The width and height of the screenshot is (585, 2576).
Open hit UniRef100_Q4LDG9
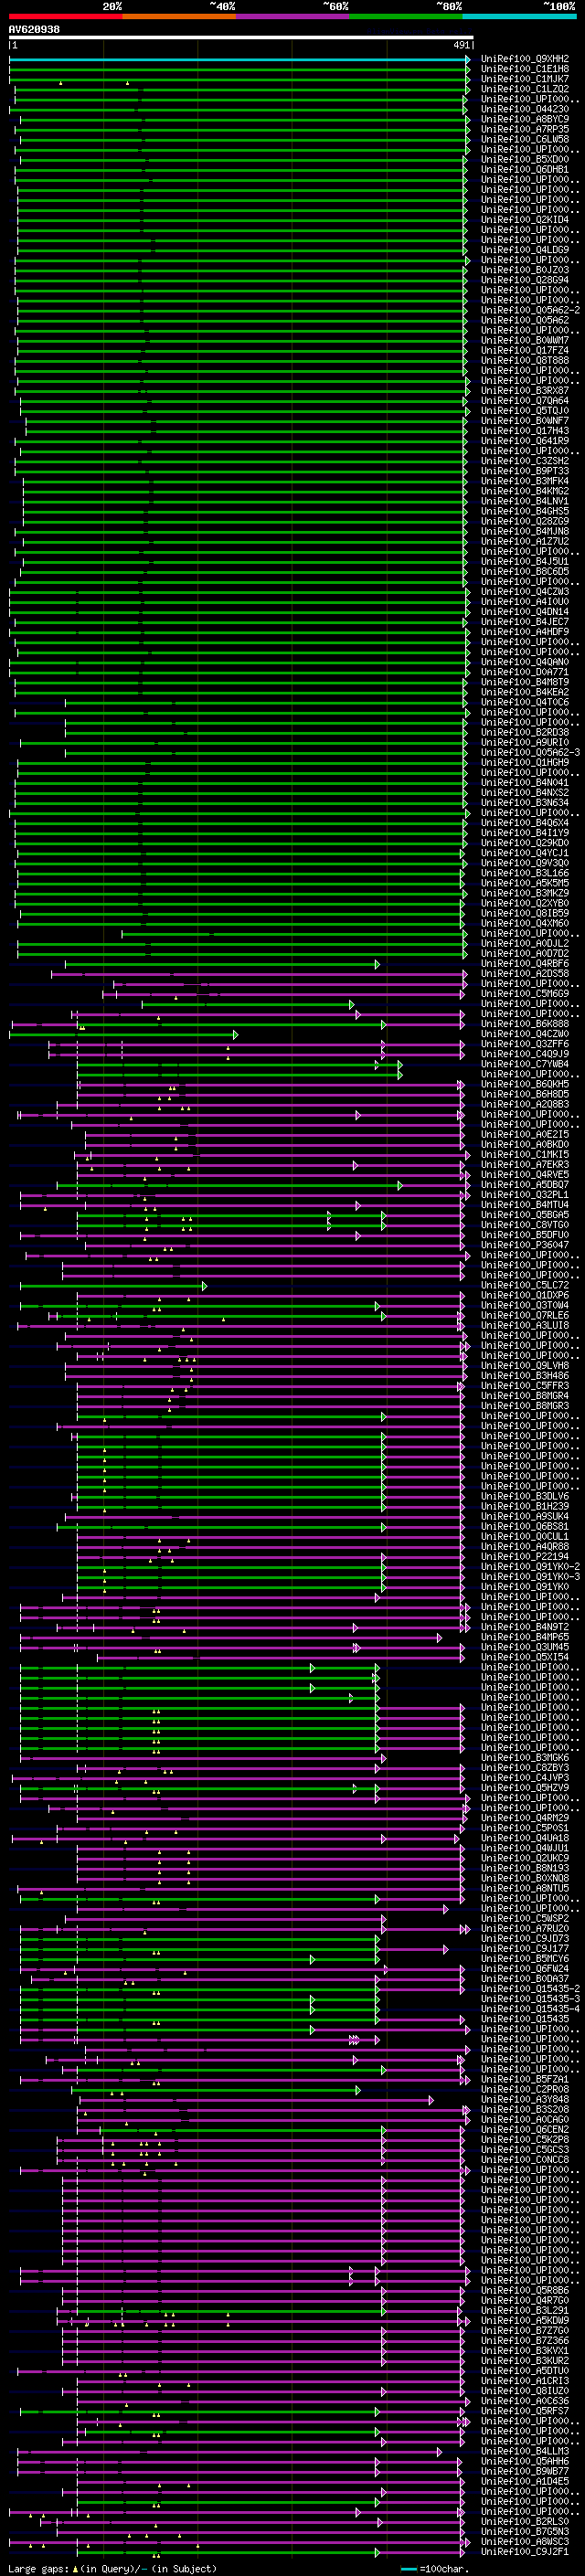click(x=525, y=250)
